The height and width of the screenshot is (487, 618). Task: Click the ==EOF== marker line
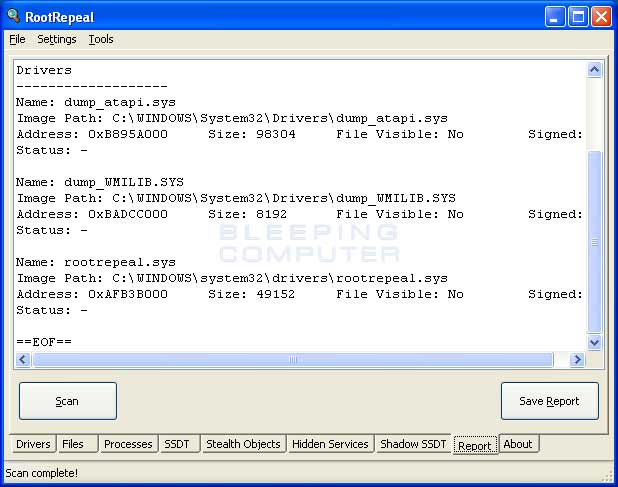point(44,342)
